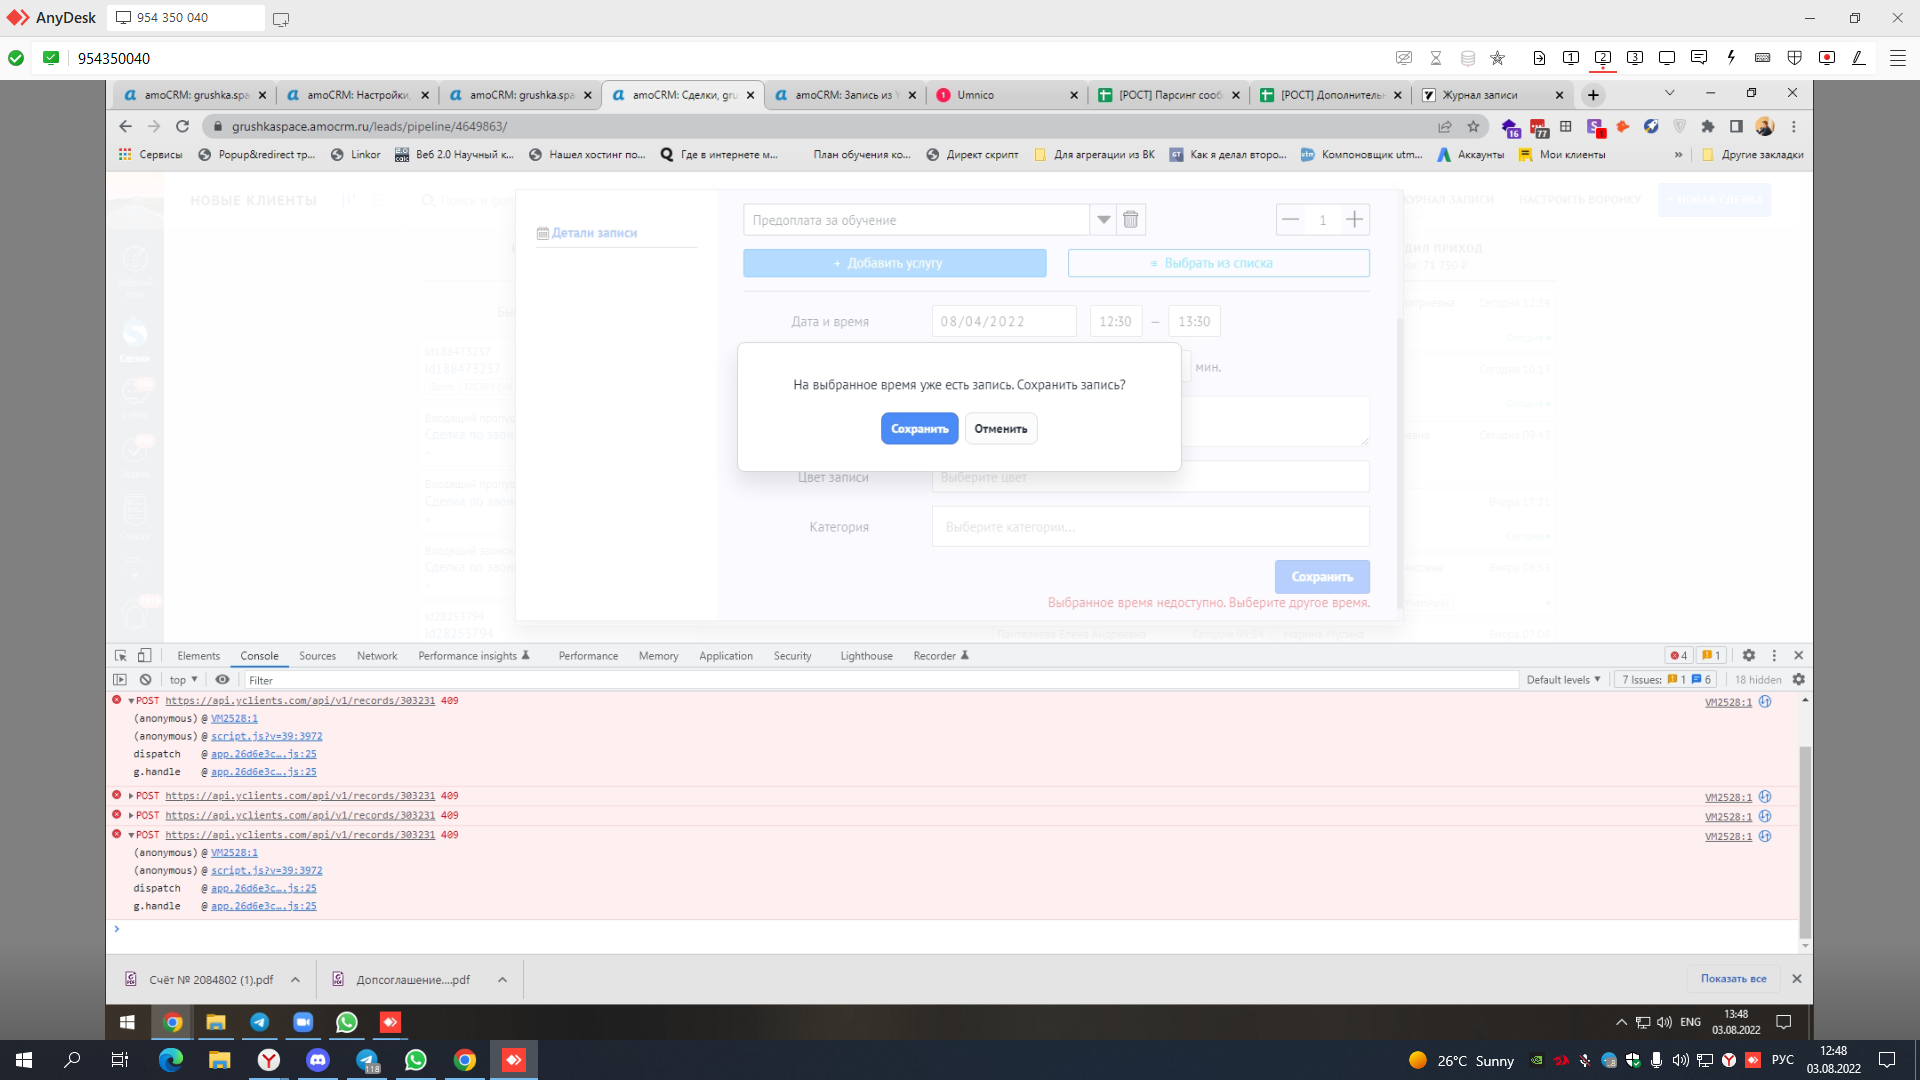Open the first script.js?v=39:3972 link

(266, 737)
